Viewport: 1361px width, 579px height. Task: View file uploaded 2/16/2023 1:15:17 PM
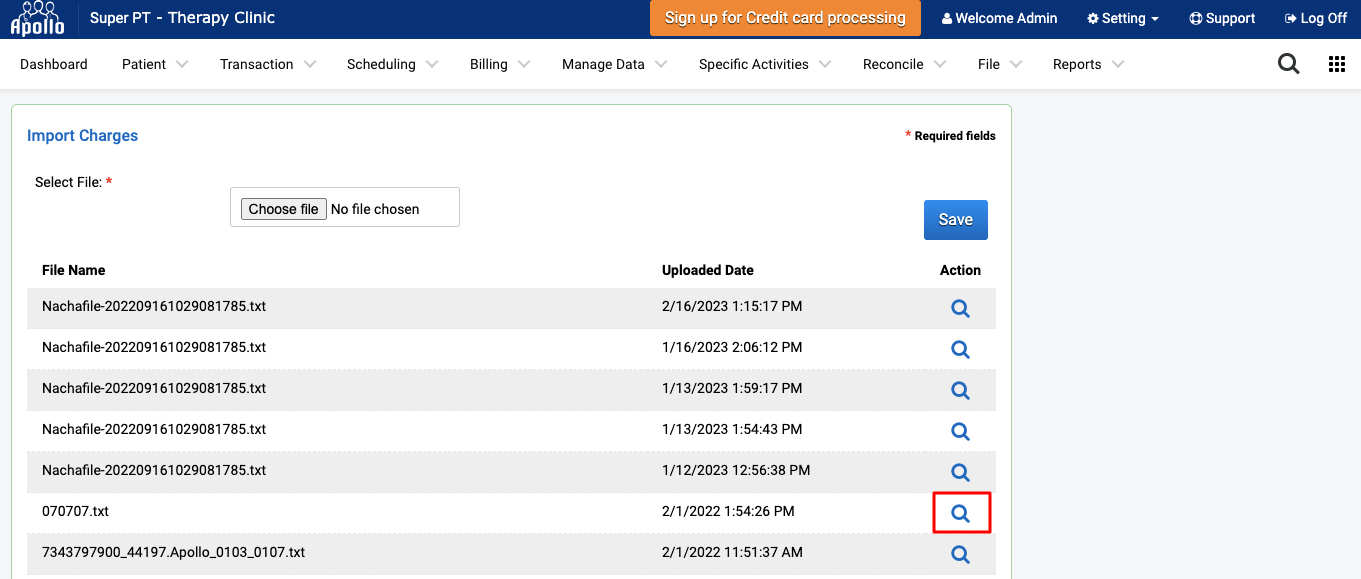click(960, 308)
